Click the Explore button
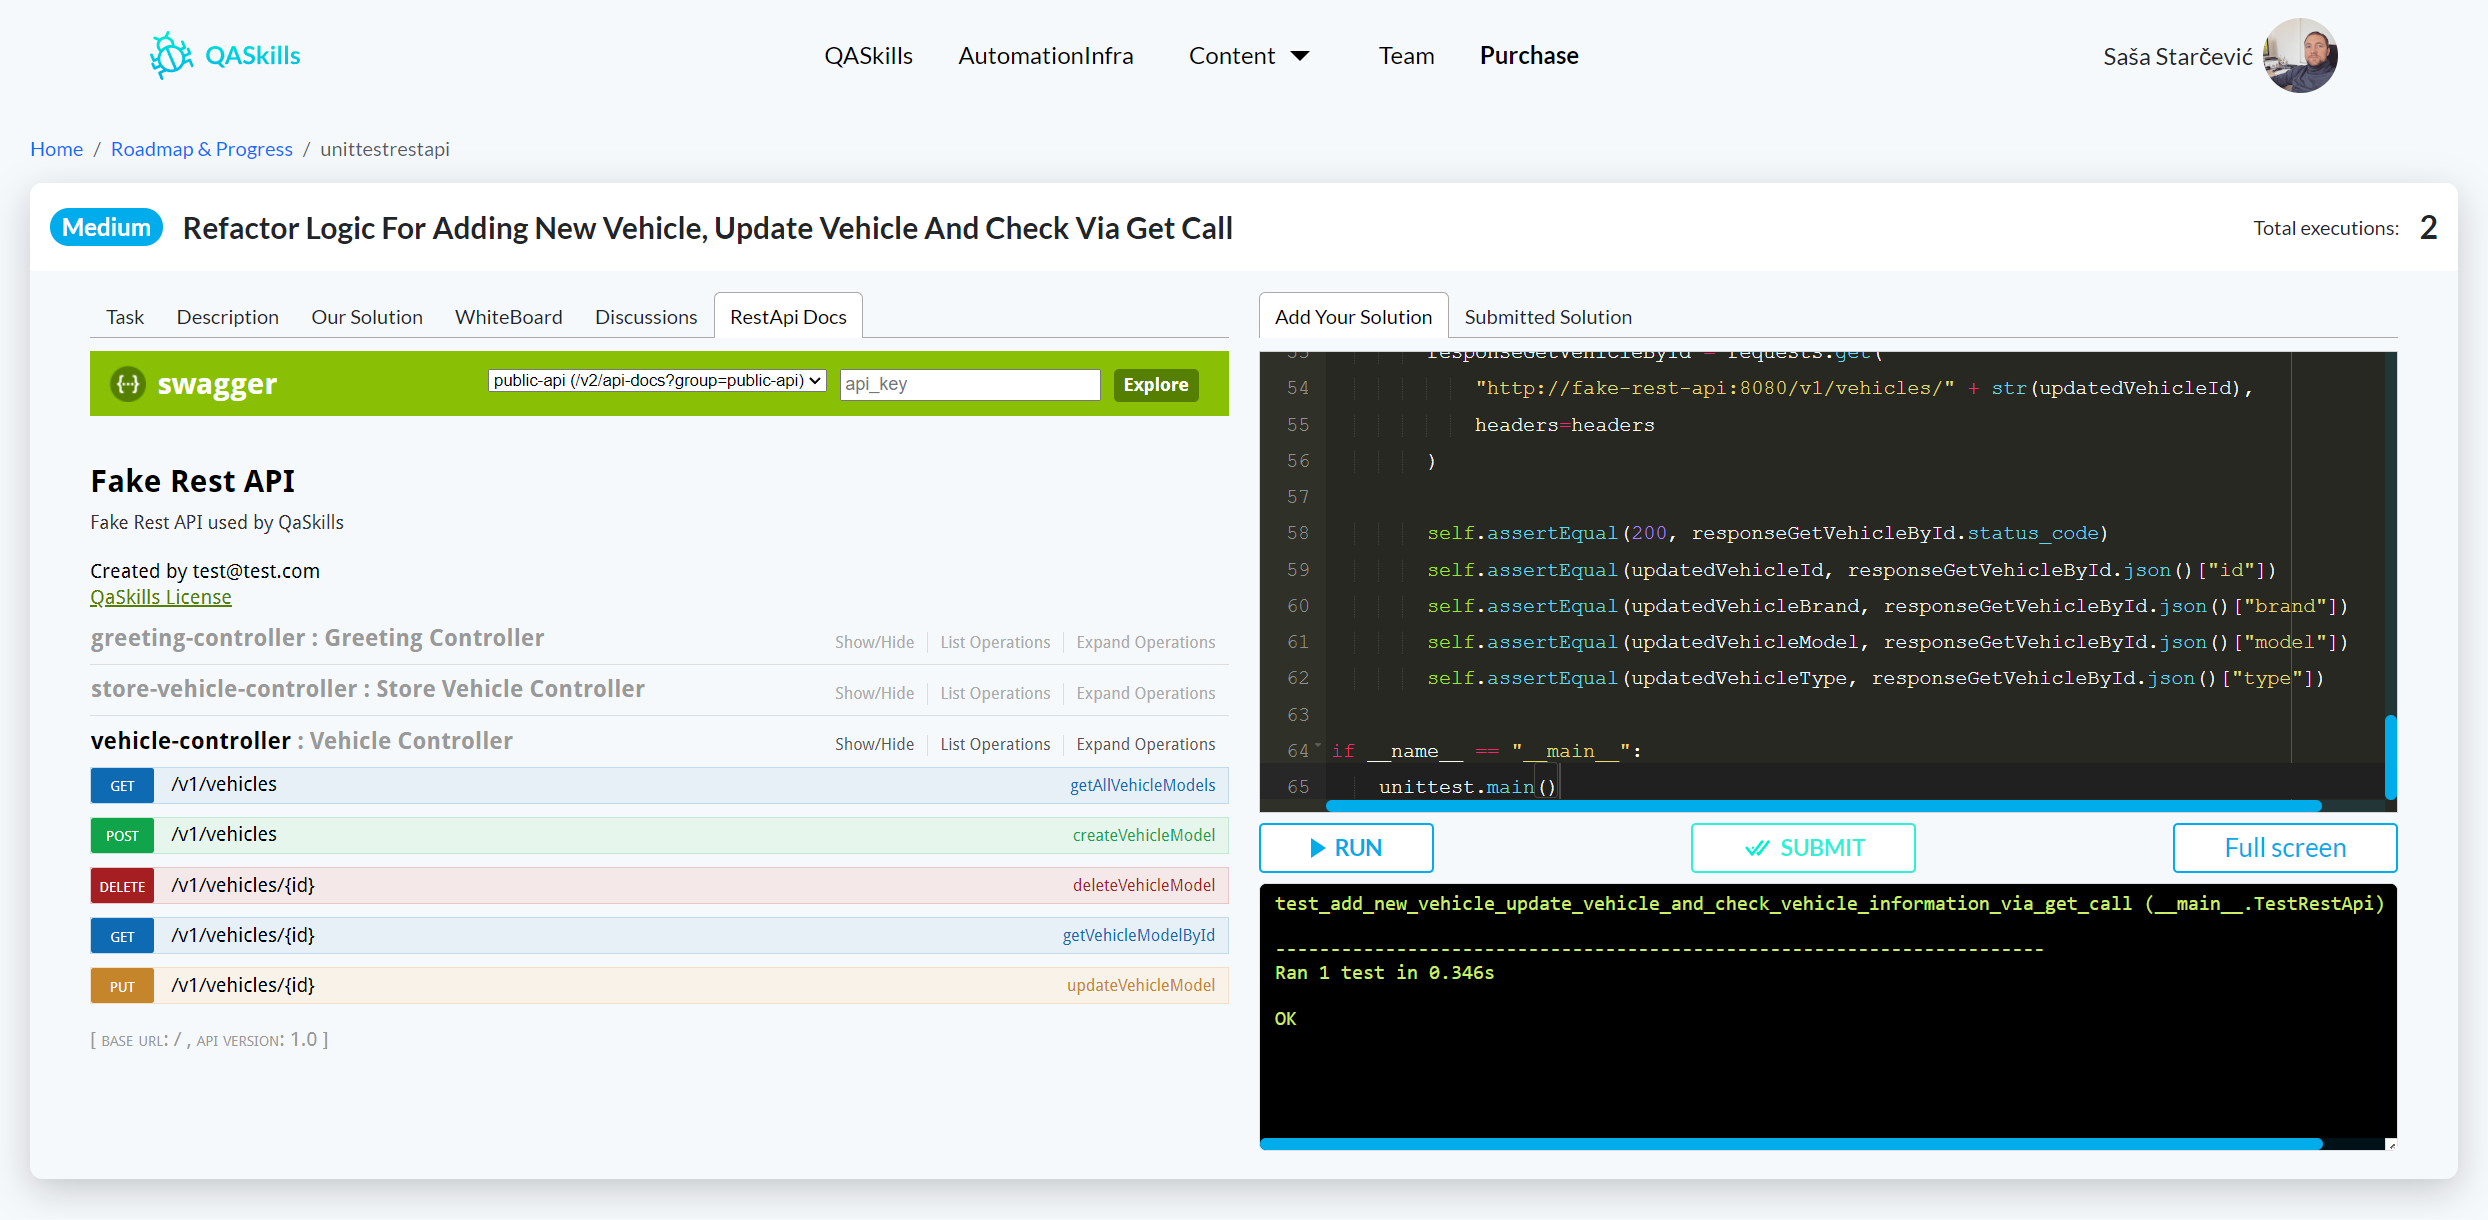Viewport: 2488px width, 1220px height. click(x=1156, y=385)
